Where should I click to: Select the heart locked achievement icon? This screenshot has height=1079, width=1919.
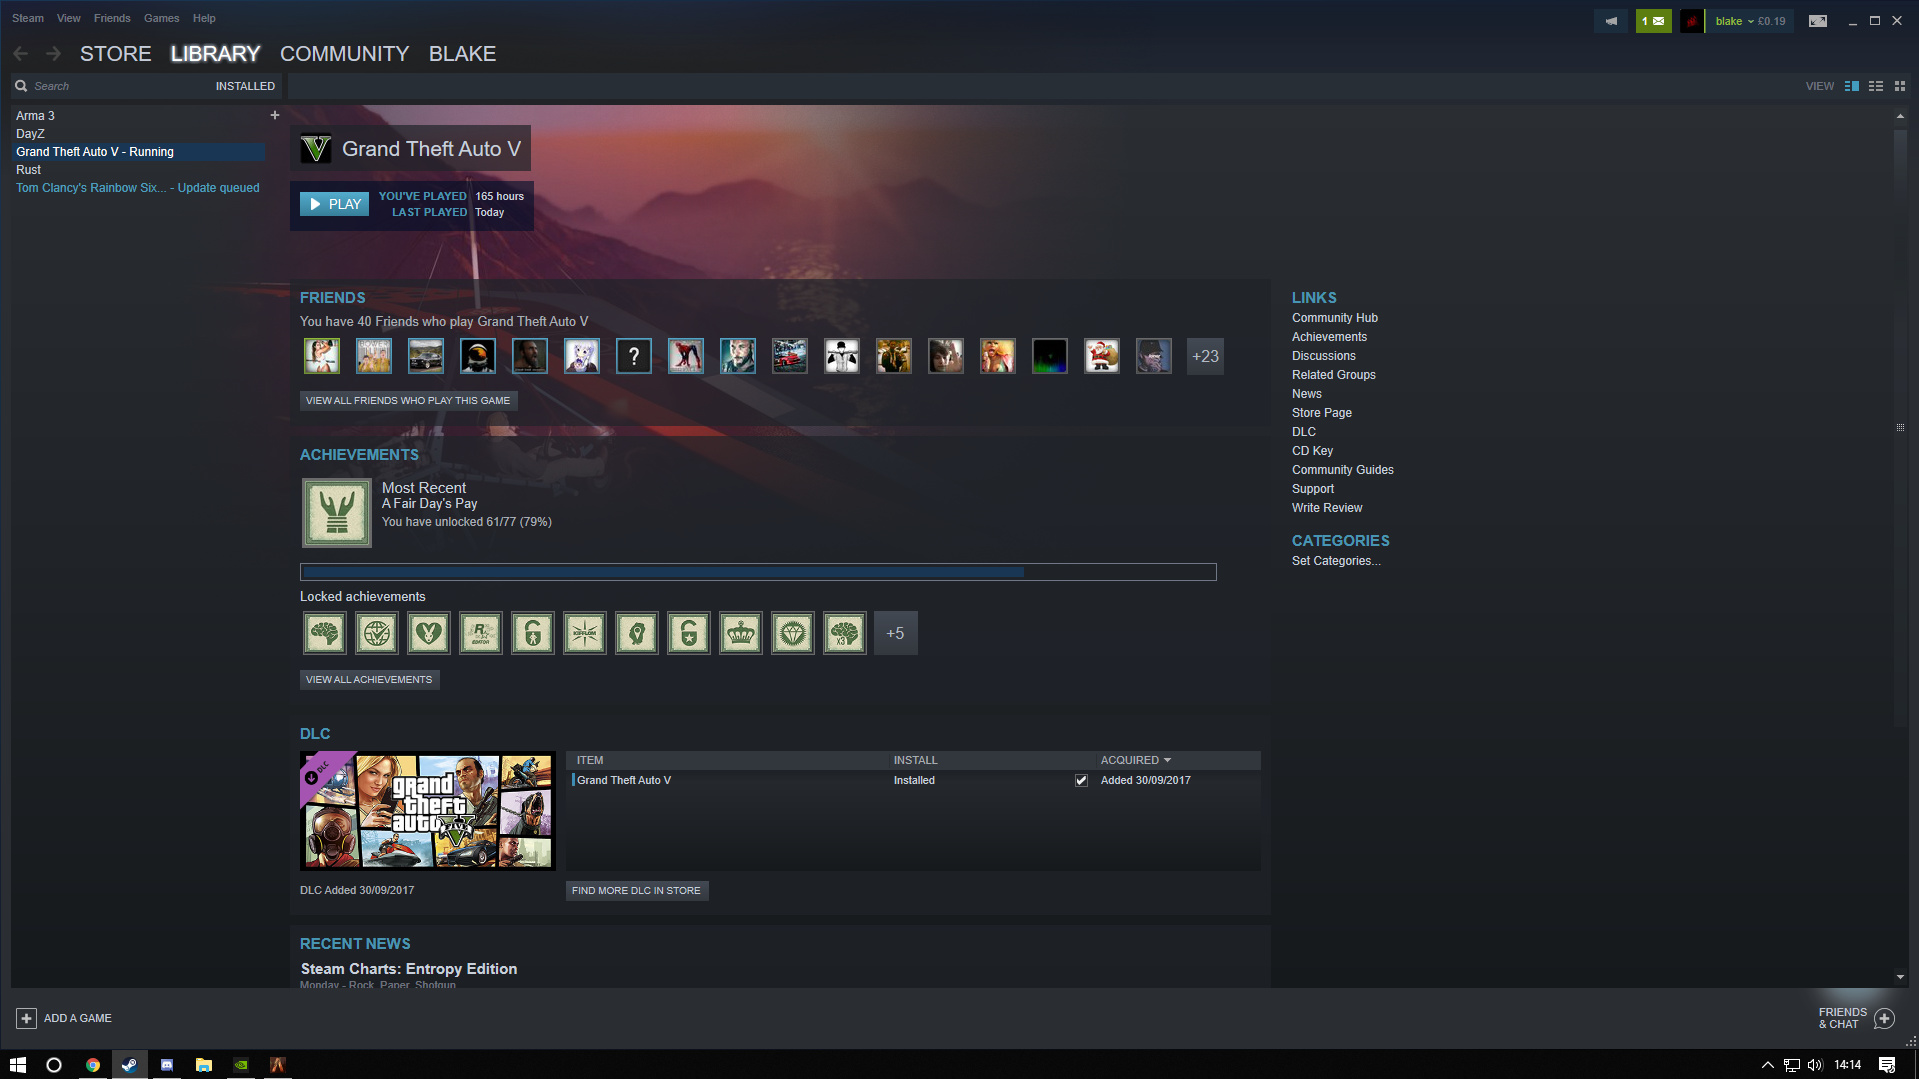pos(429,633)
